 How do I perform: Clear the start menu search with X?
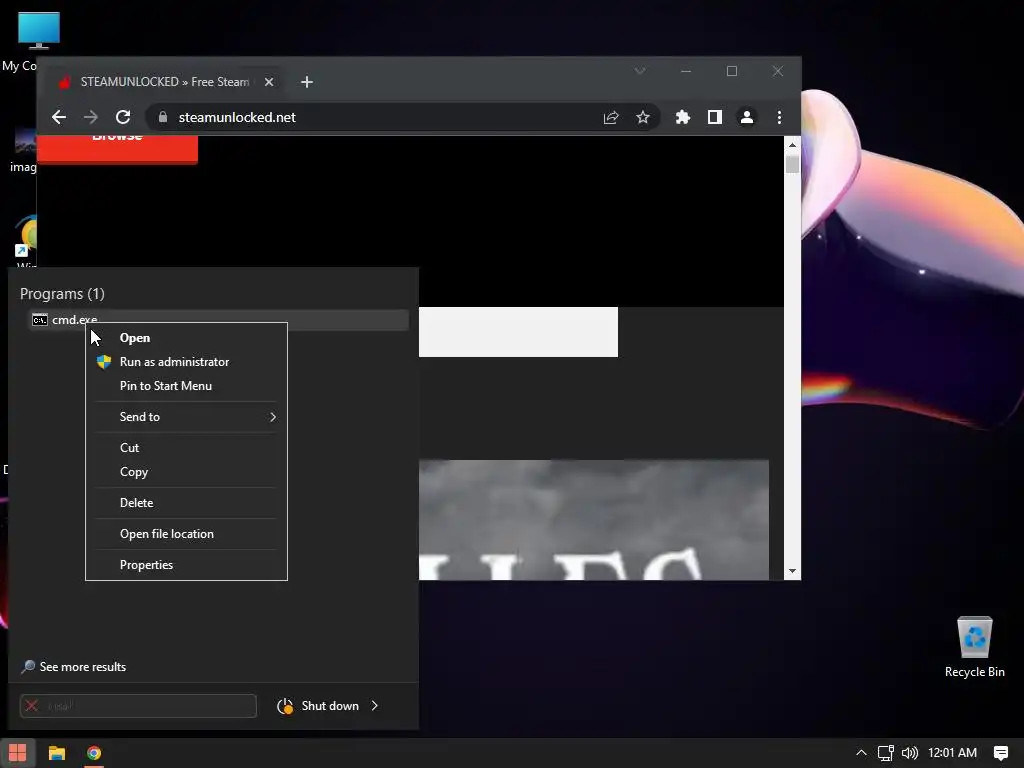click(31, 705)
